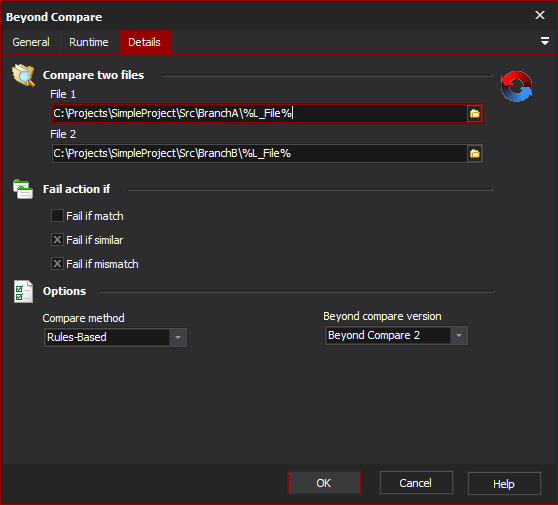
Task: Click the Options checklist icon
Action: coord(23,291)
